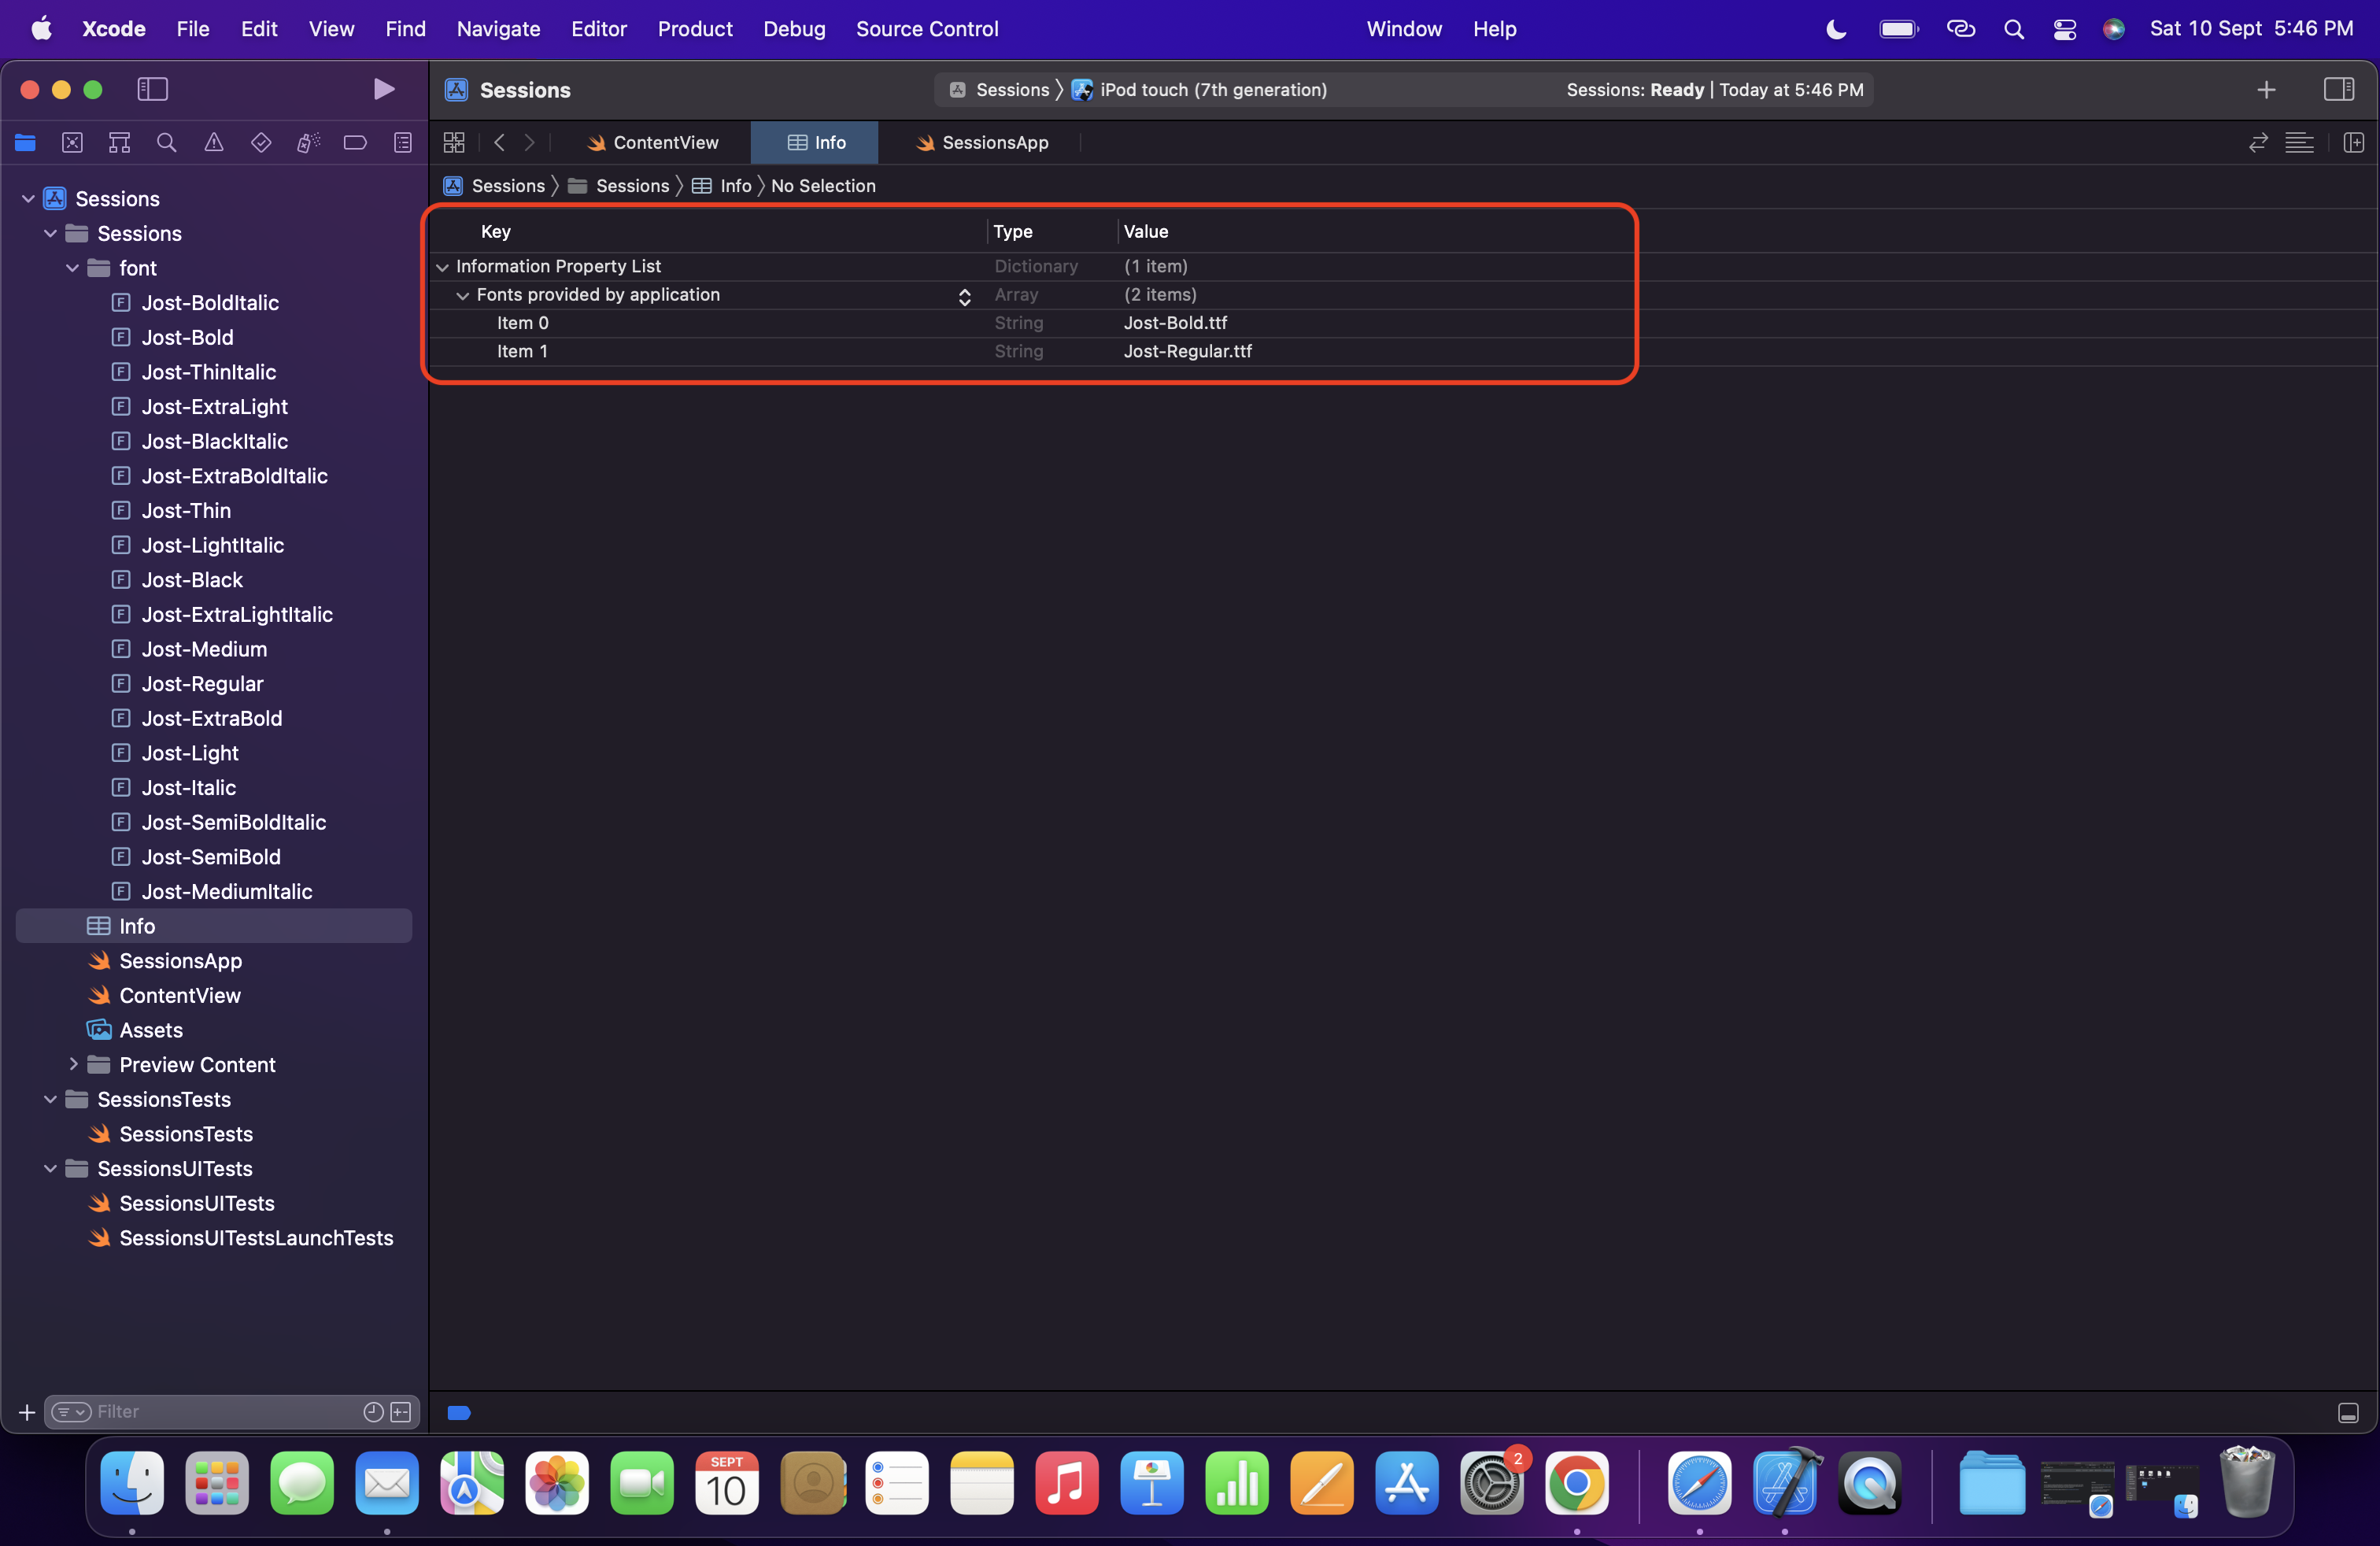Expand the Preview Content folder
Viewport: 2380px width, 1546px height.
(x=73, y=1064)
